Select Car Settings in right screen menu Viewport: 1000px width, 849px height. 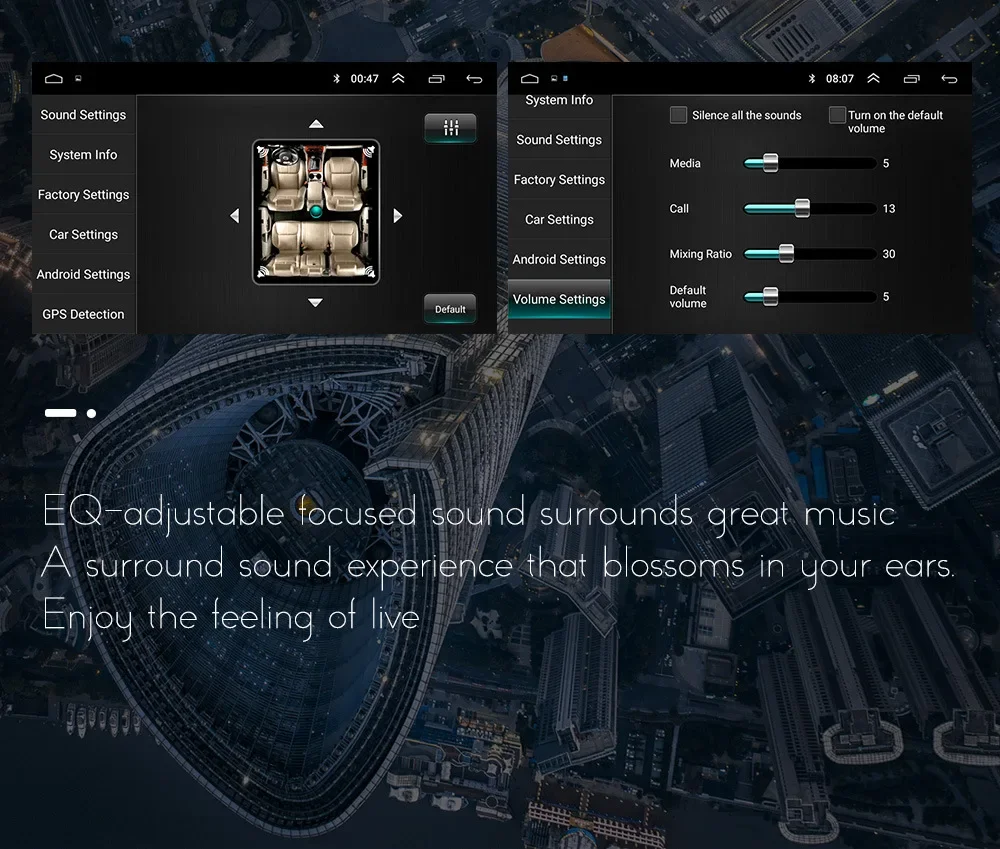pos(559,219)
